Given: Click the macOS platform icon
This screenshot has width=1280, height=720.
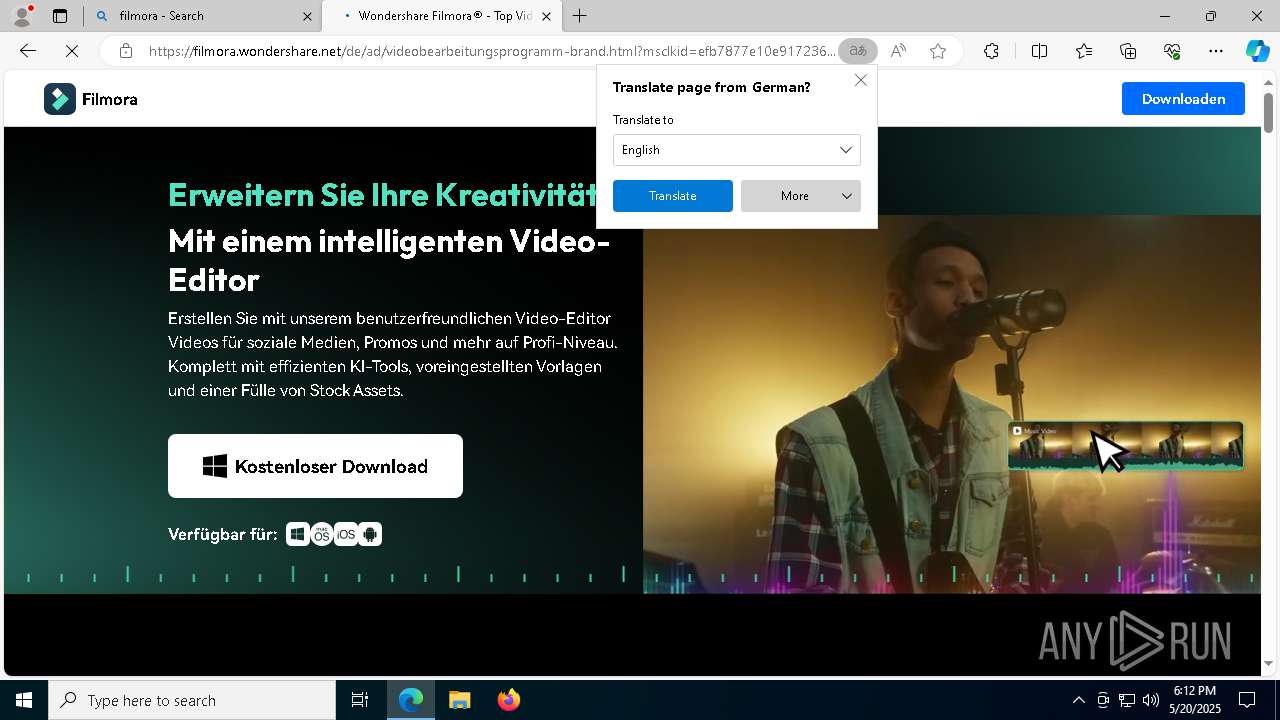Looking at the screenshot, I should click(x=321, y=534).
